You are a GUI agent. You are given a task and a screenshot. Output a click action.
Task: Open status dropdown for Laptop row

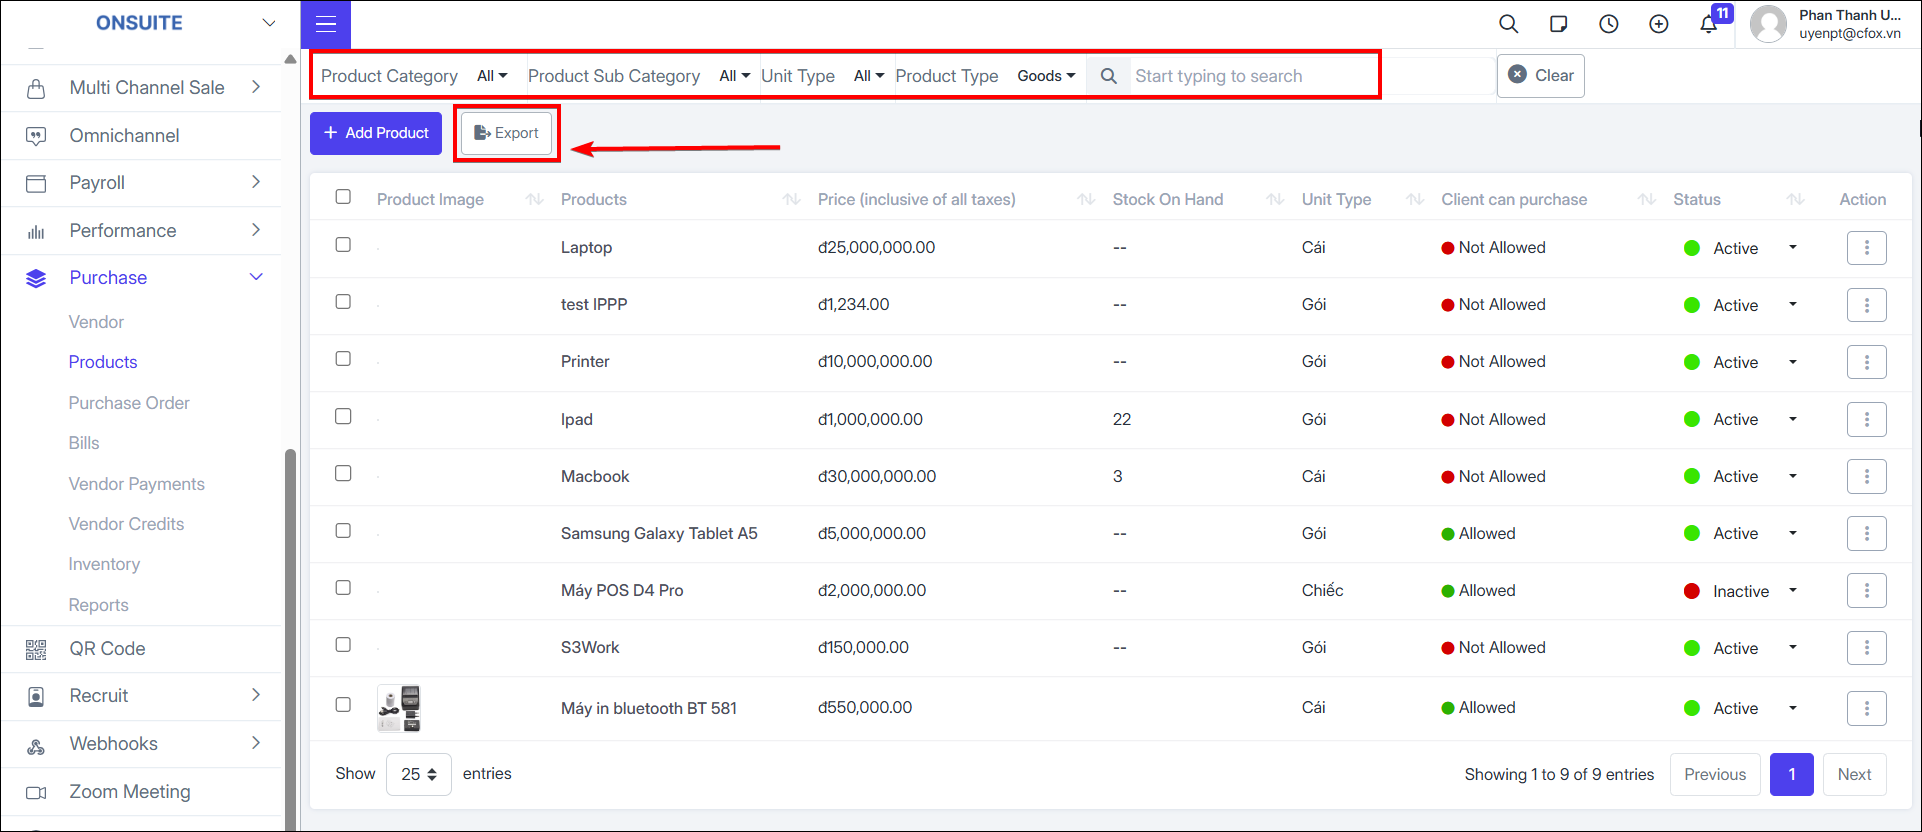(x=1793, y=248)
